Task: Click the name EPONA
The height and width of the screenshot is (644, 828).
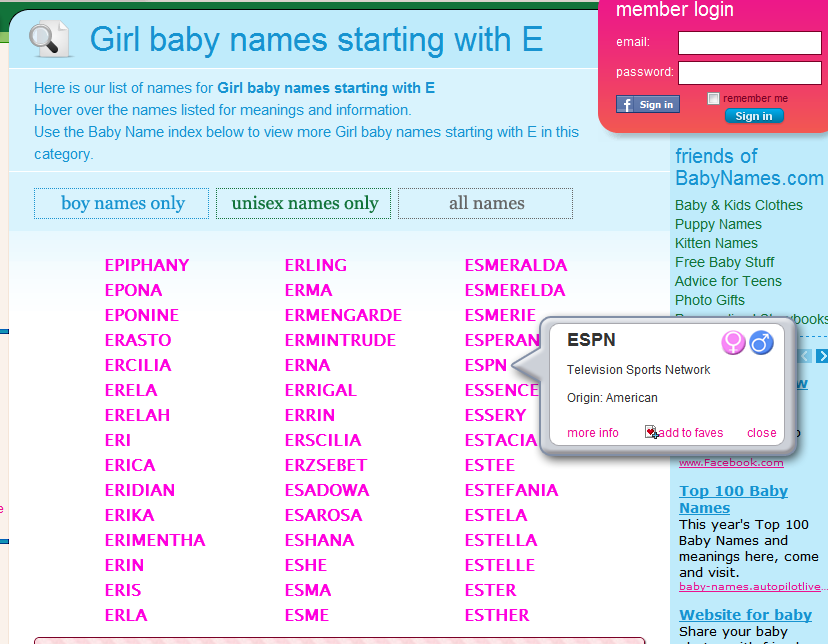Action: [x=133, y=290]
